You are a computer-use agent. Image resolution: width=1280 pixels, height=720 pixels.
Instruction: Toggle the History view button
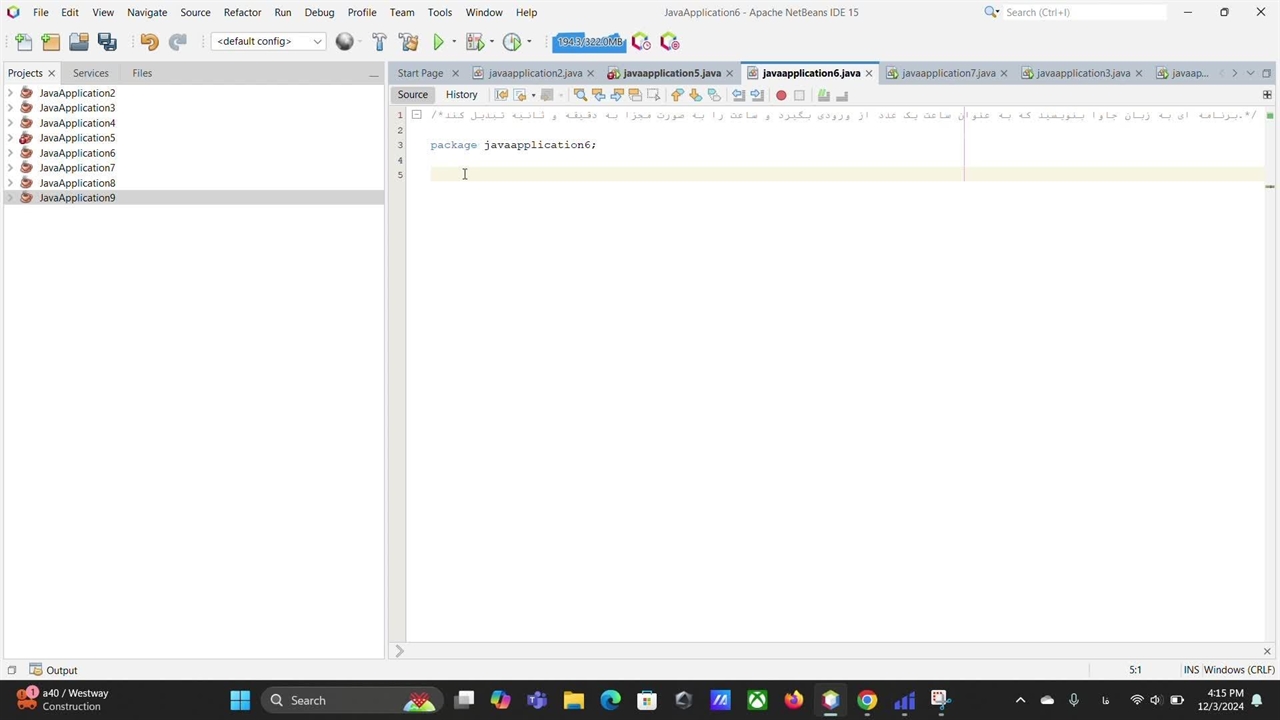pyautogui.click(x=461, y=95)
